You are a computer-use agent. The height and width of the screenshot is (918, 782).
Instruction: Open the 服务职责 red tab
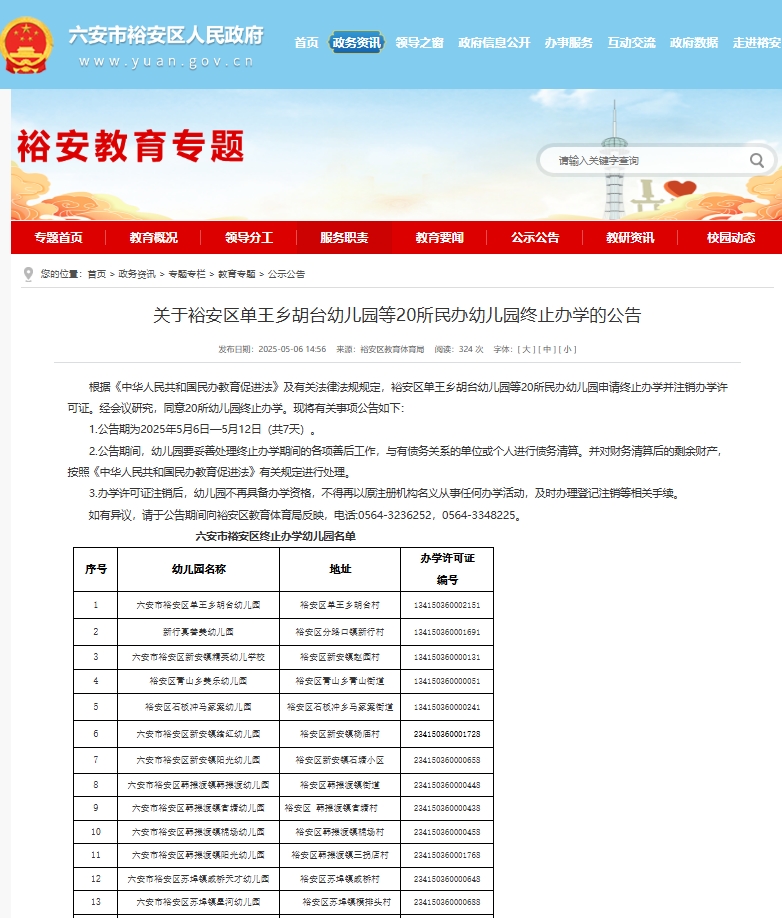(x=344, y=238)
